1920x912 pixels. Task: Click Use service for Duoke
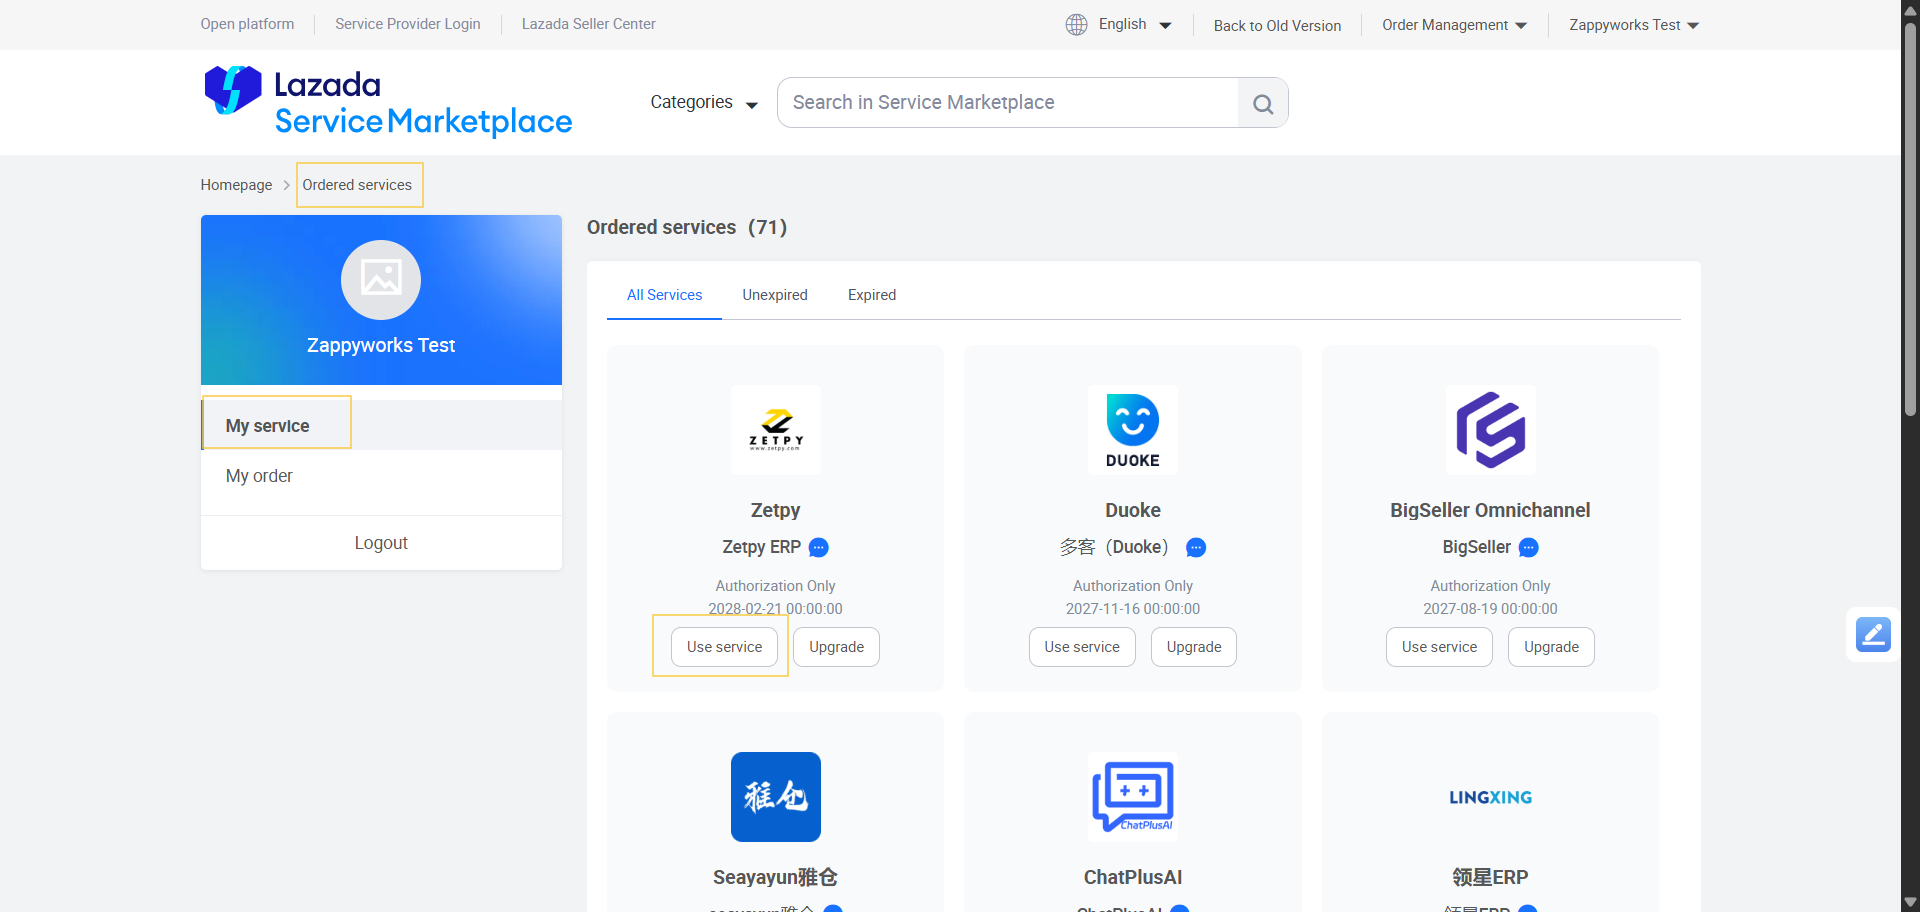1082,647
